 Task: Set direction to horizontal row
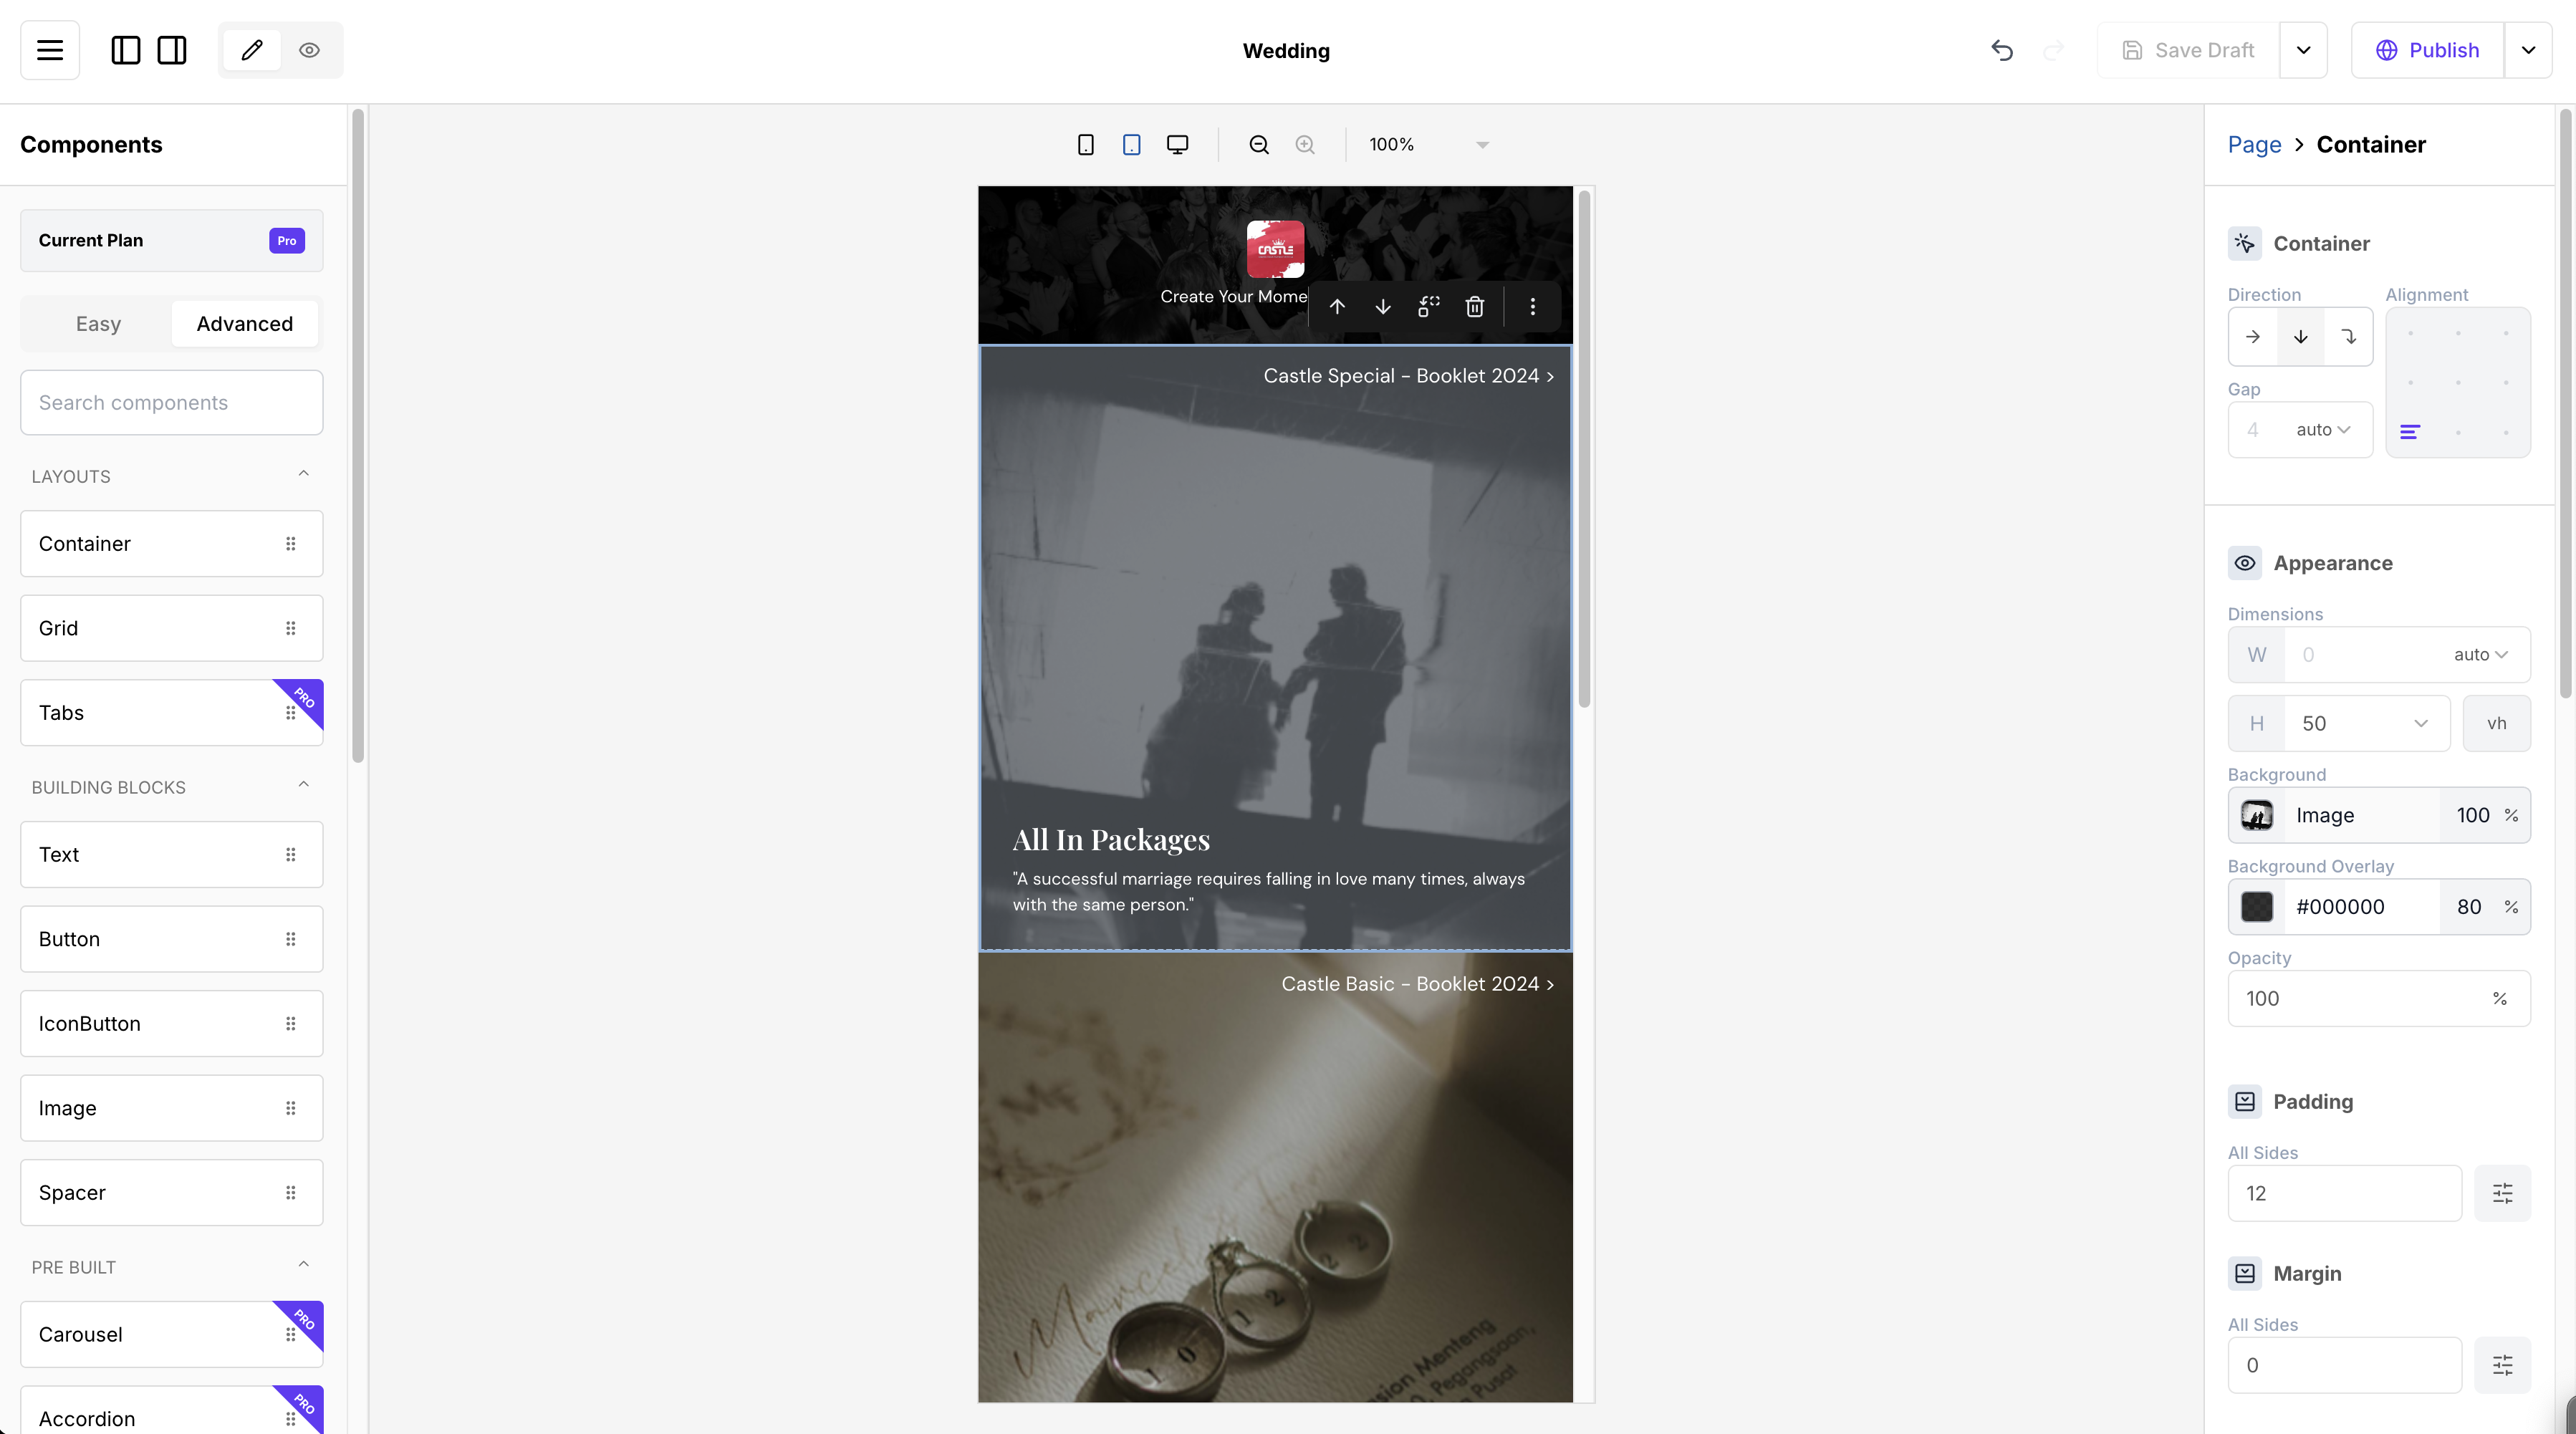[x=2253, y=337]
